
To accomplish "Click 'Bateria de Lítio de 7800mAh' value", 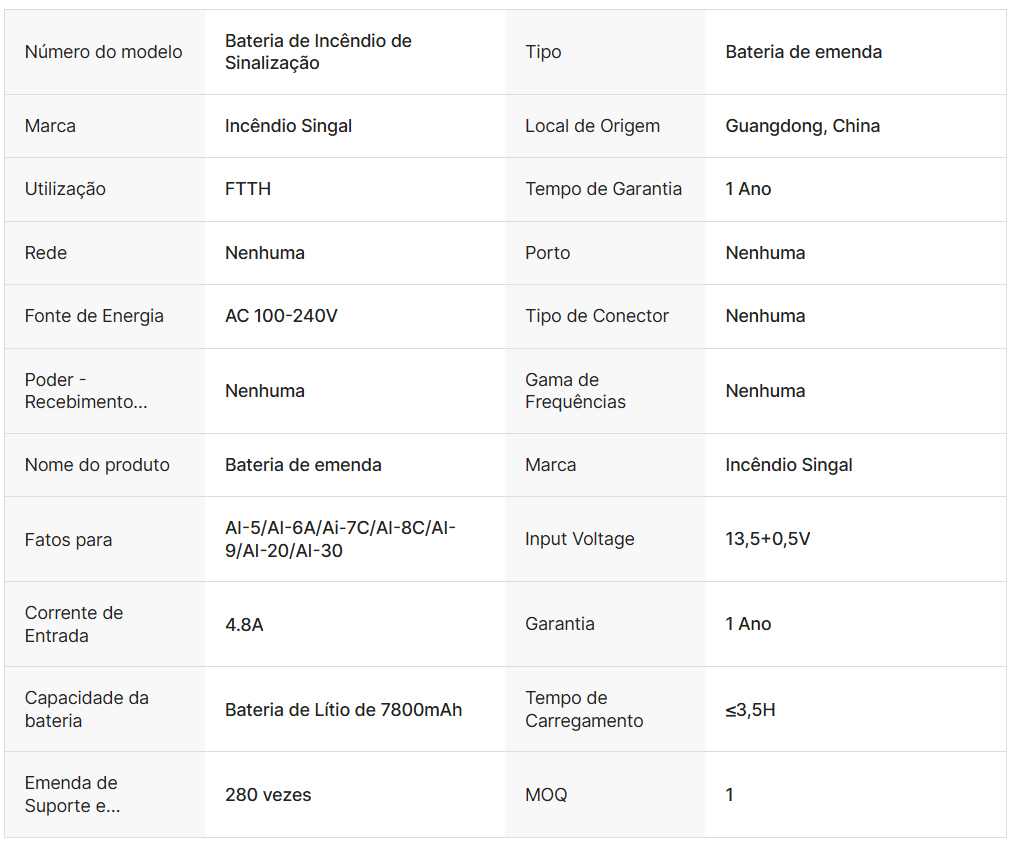I will [343, 710].
